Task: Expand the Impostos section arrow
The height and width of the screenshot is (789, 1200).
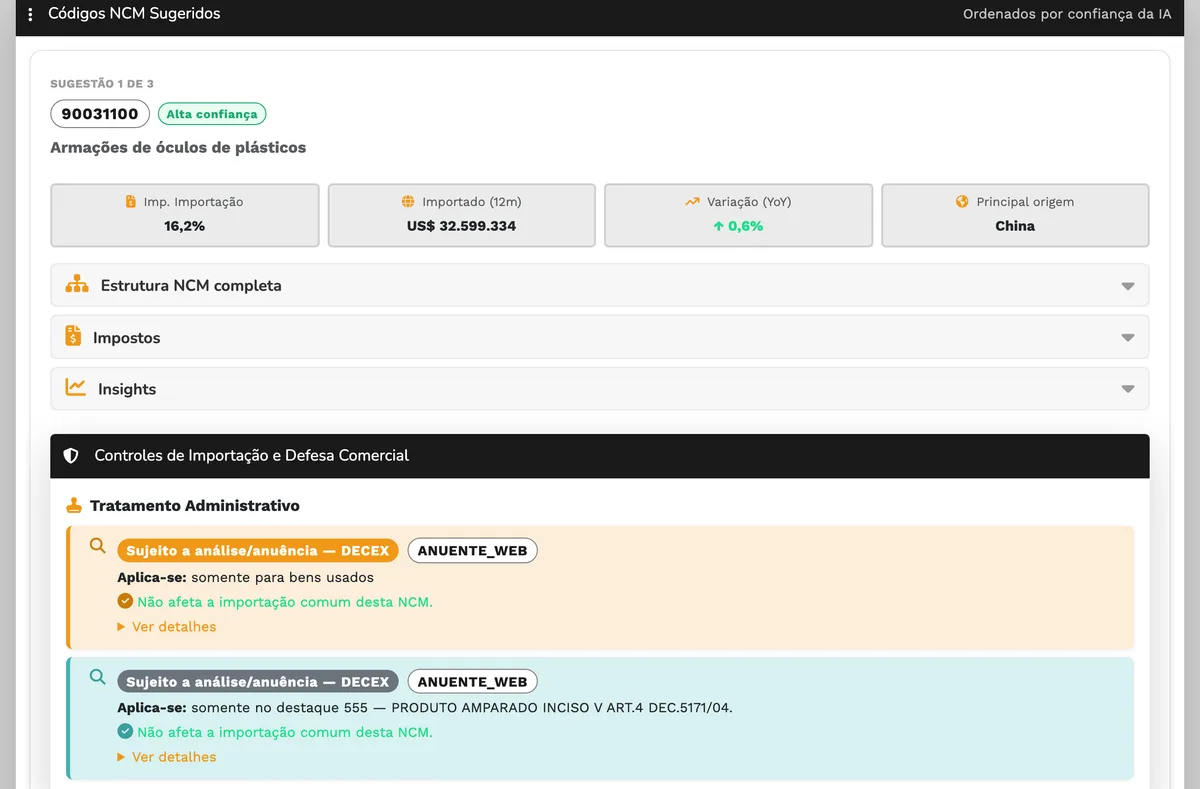Action: click(1128, 338)
